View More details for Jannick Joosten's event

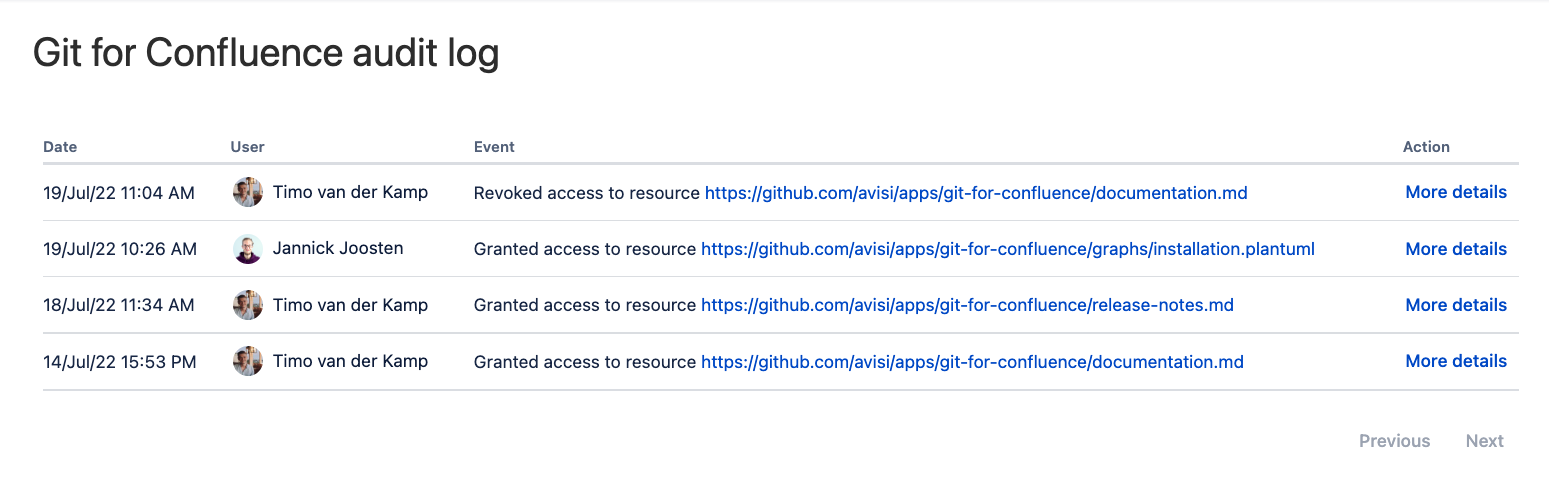[1455, 249]
